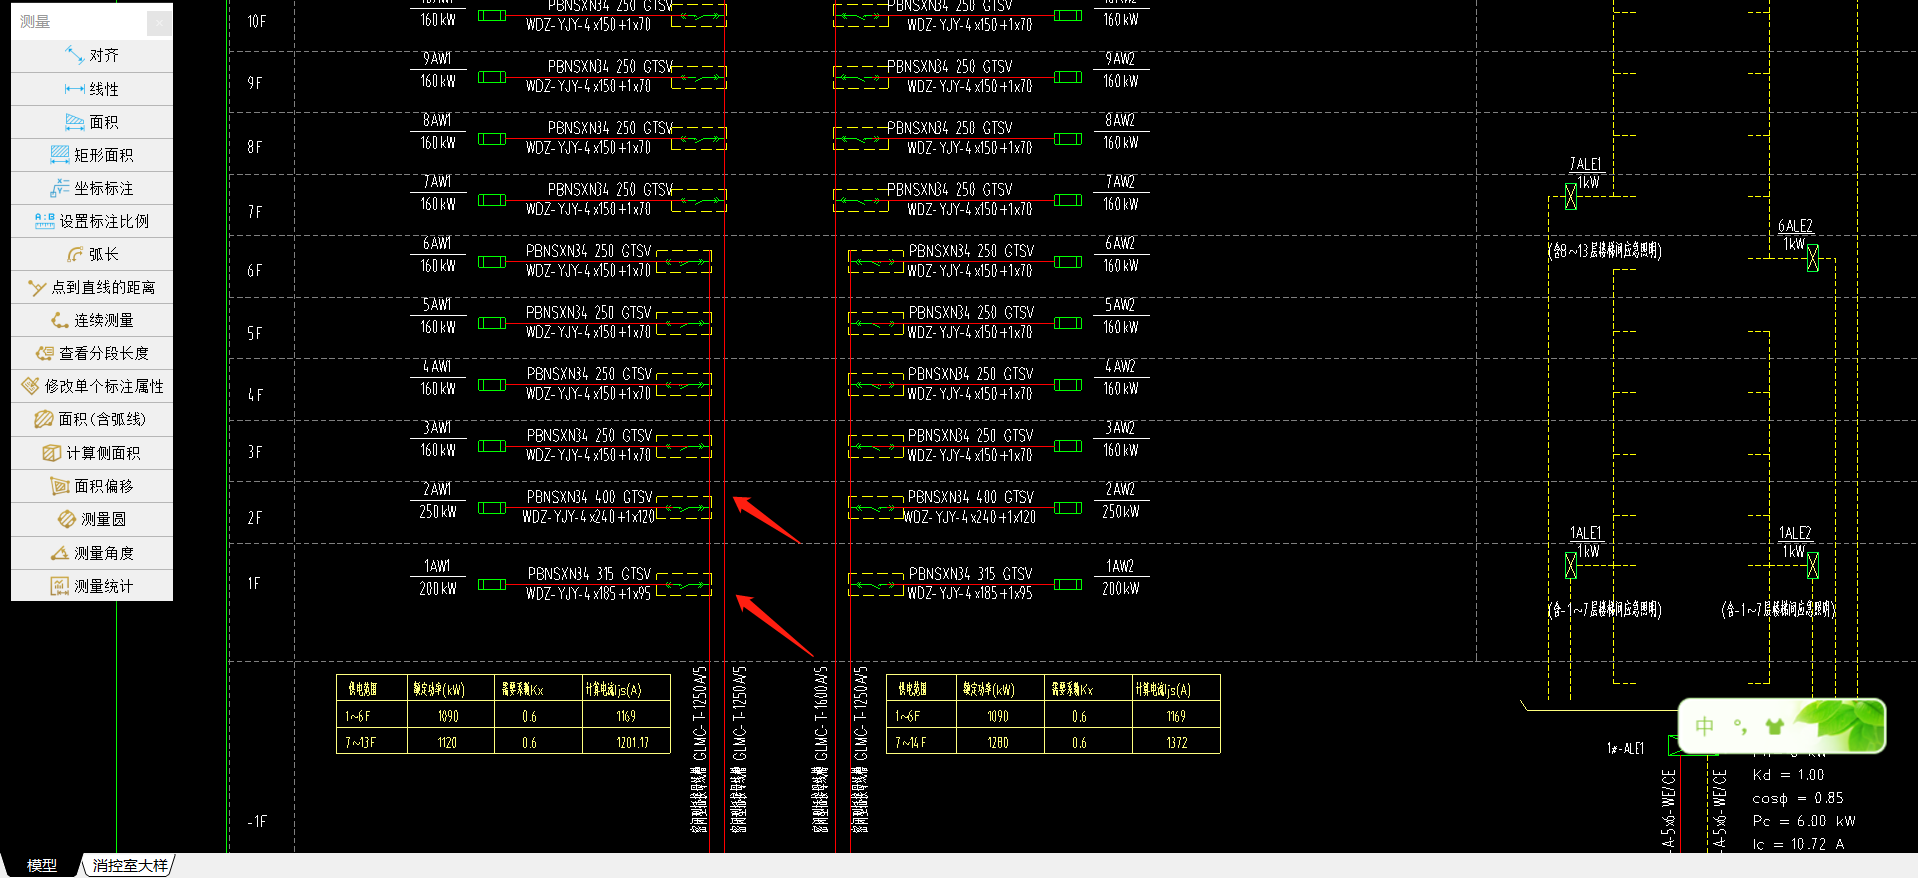
Task: Open 设置标注比例 annotation scale setting
Action: [92, 221]
